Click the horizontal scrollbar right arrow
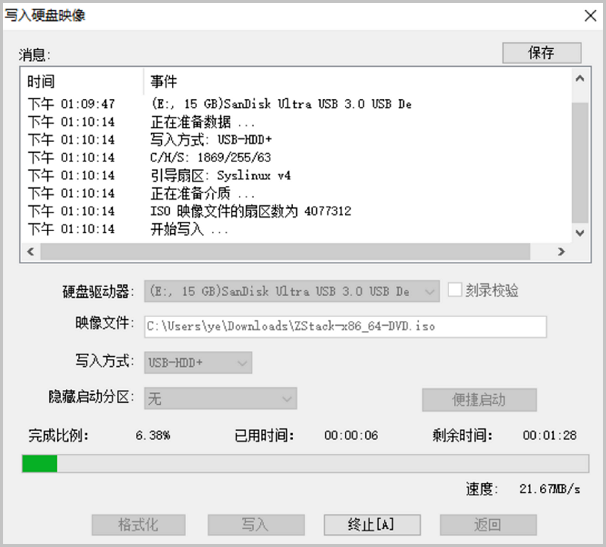Viewport: 606px width, 547px height. [x=562, y=252]
